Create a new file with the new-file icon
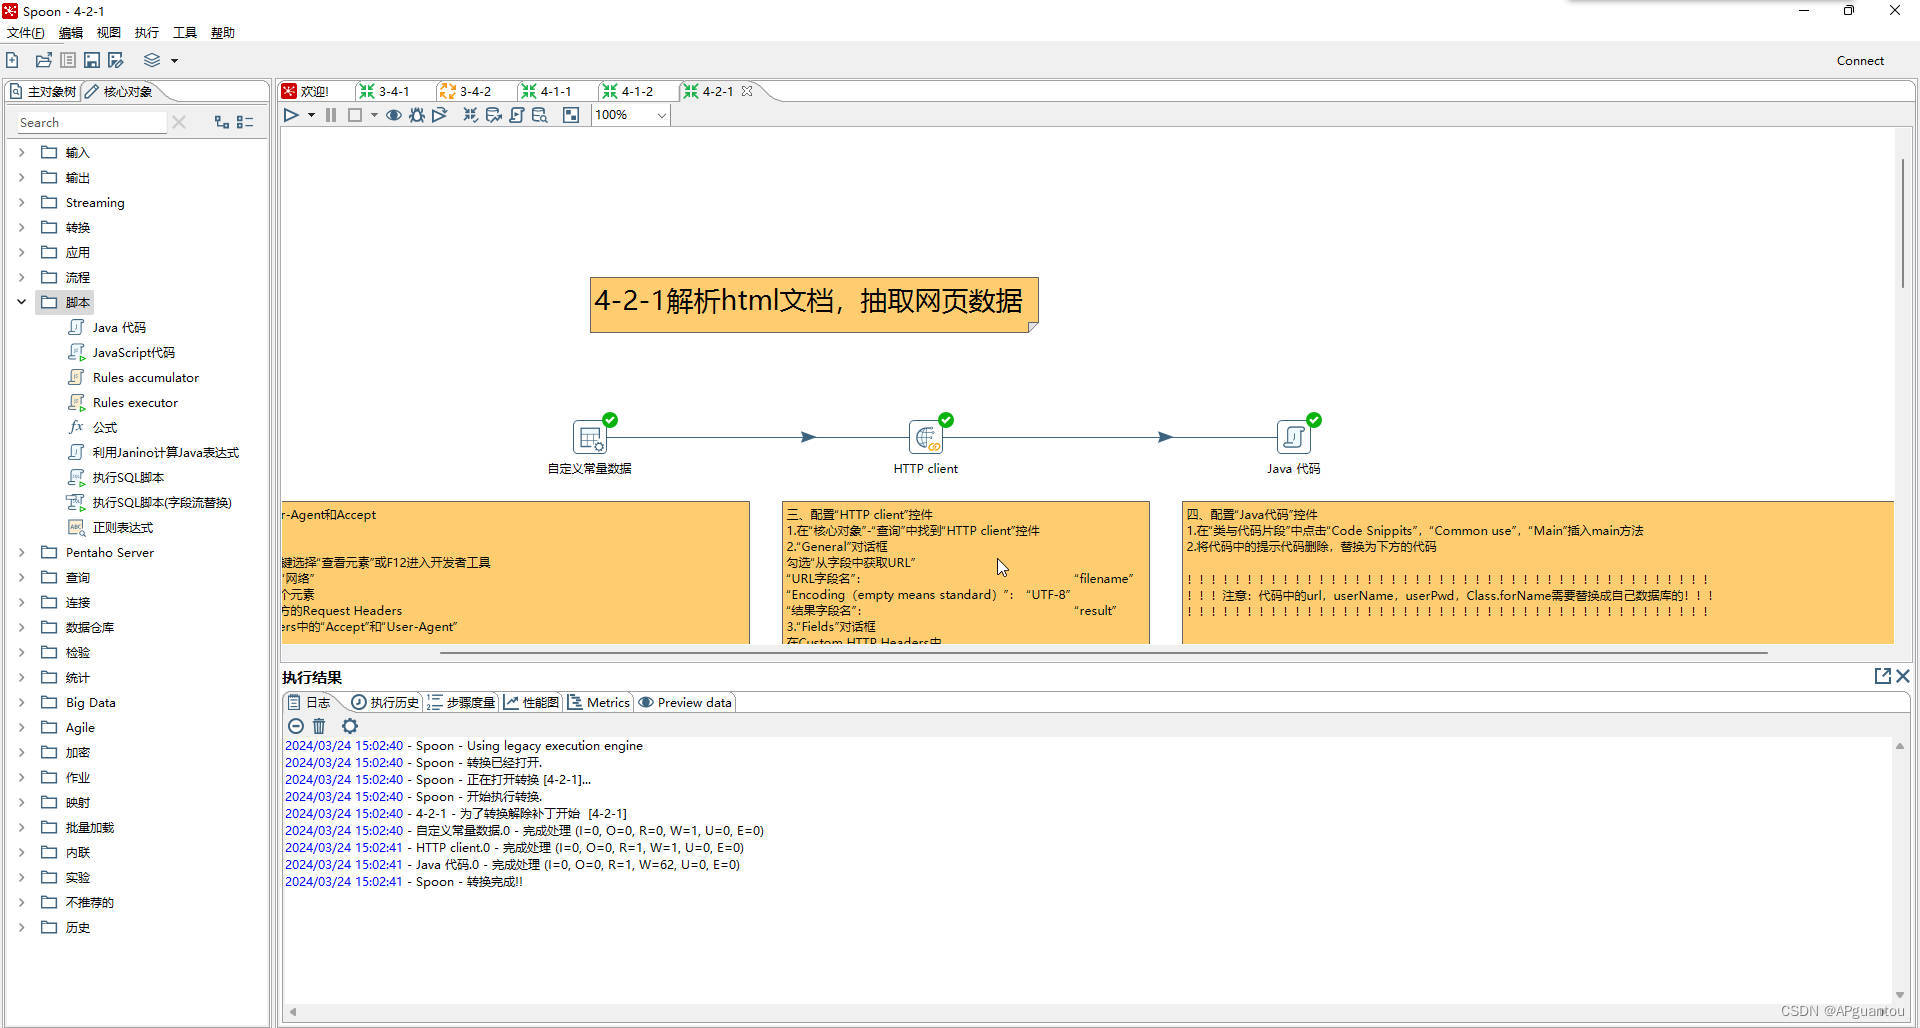This screenshot has width=1920, height=1028. click(x=12, y=60)
